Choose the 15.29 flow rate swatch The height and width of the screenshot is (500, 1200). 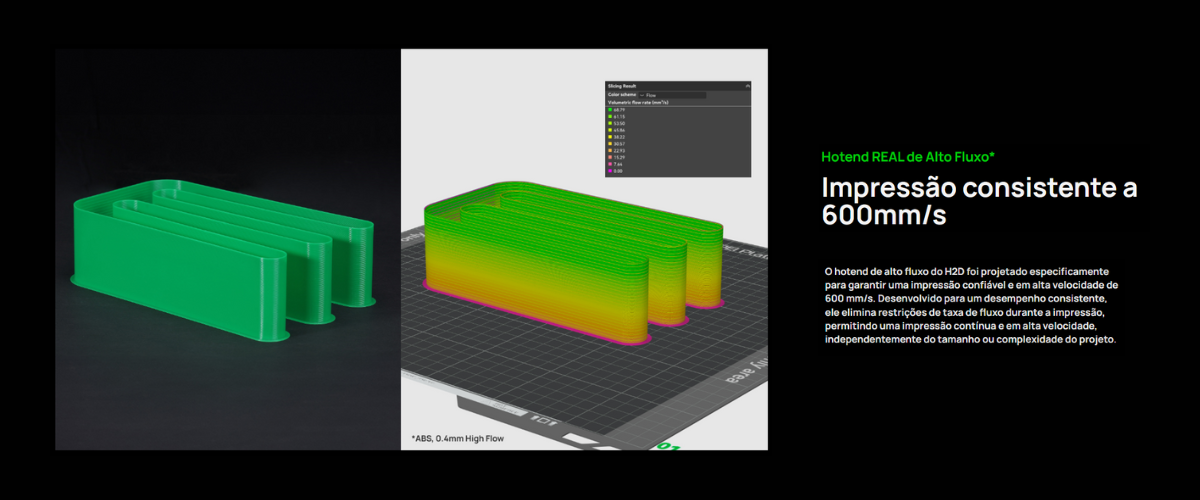pyautogui.click(x=611, y=158)
